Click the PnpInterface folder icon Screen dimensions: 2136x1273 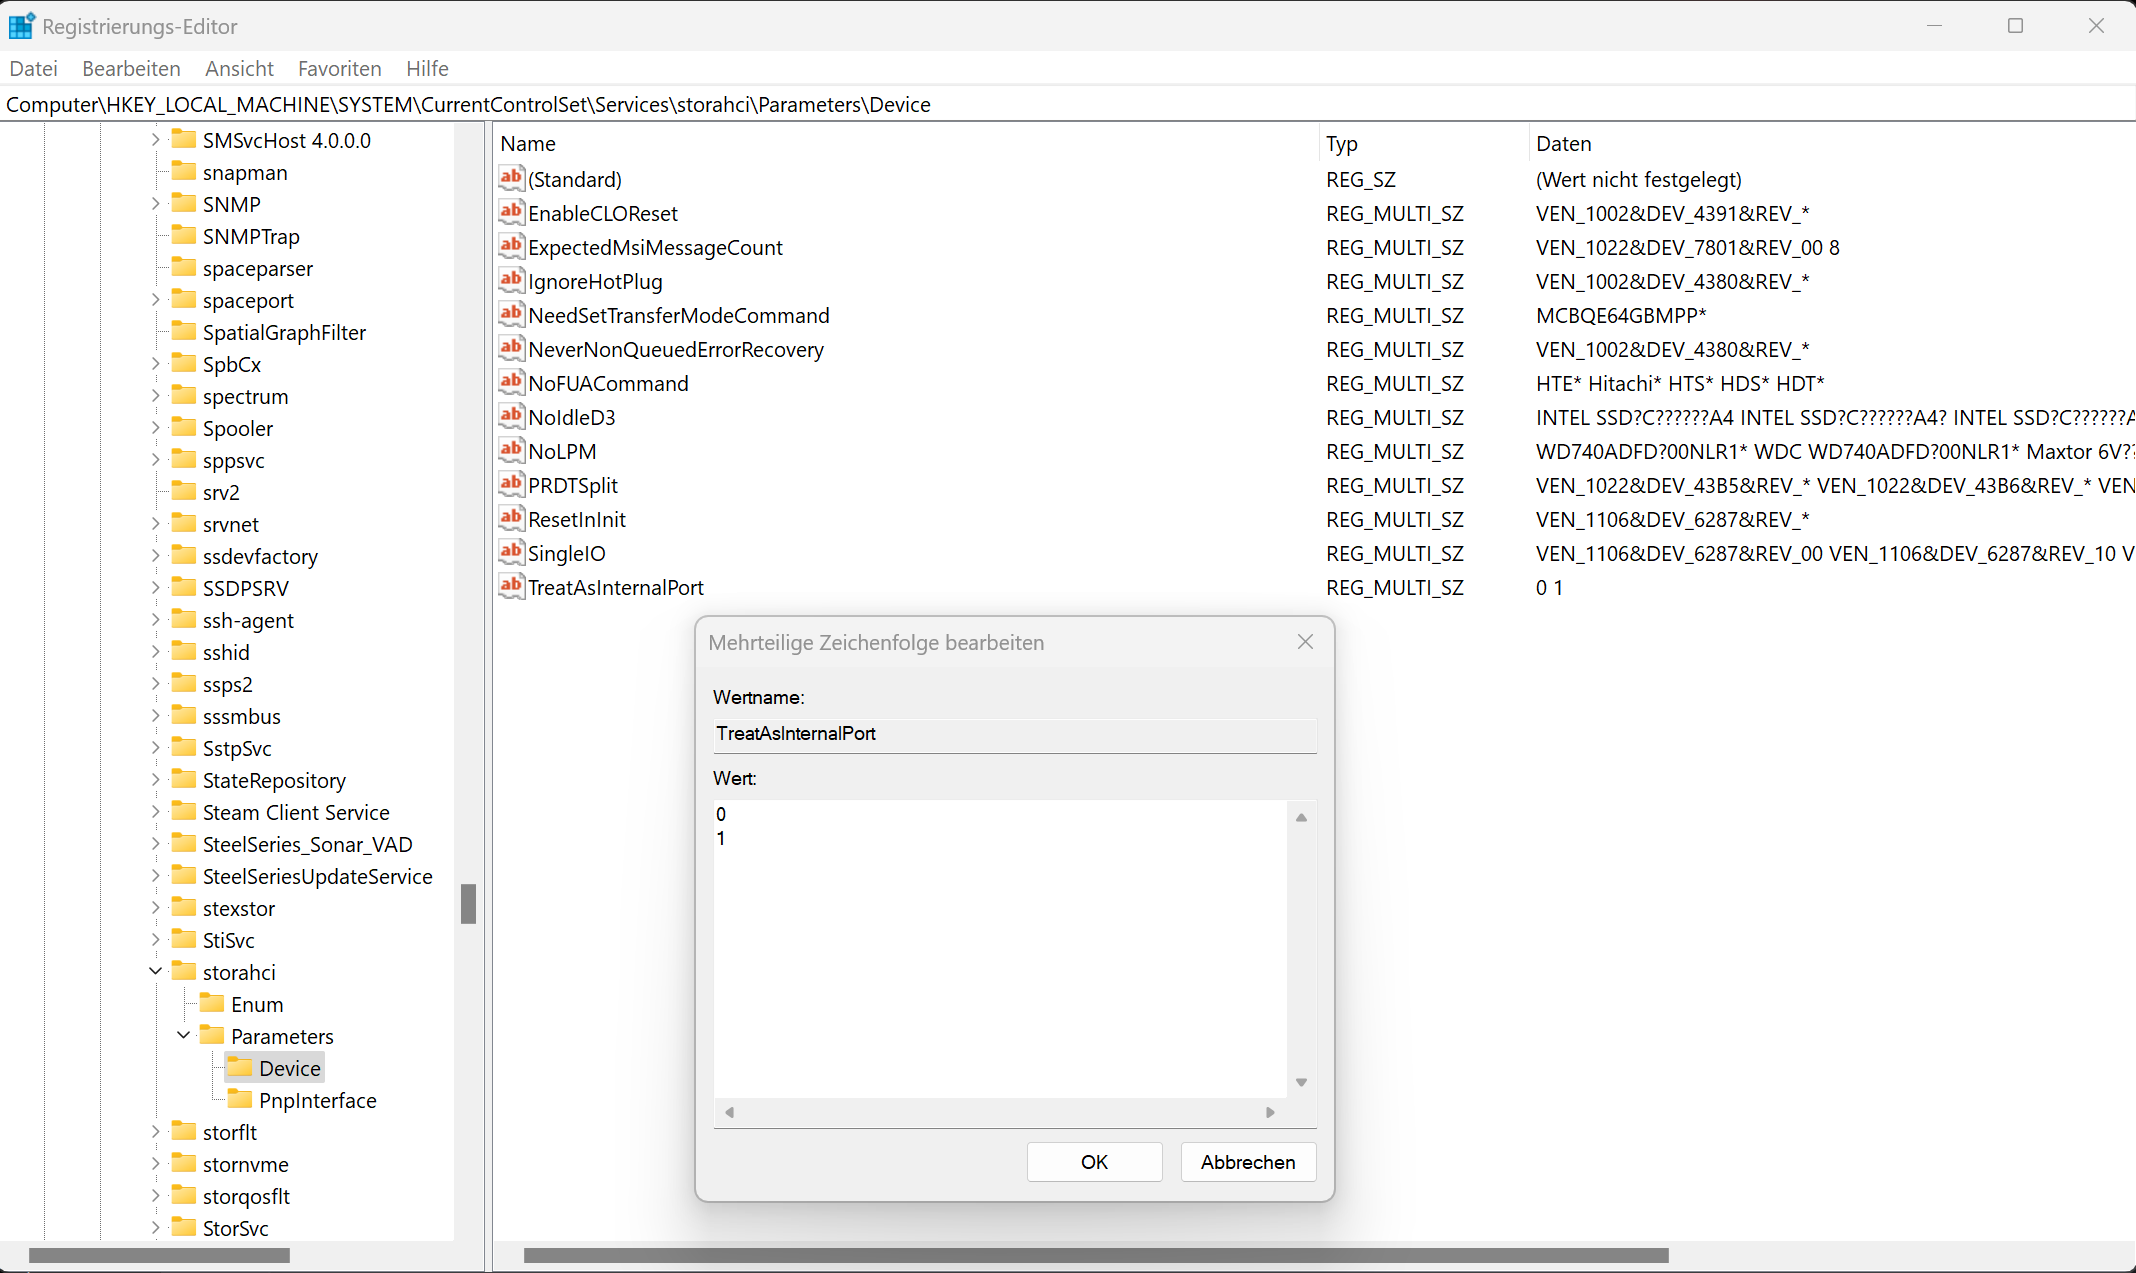coord(240,1099)
